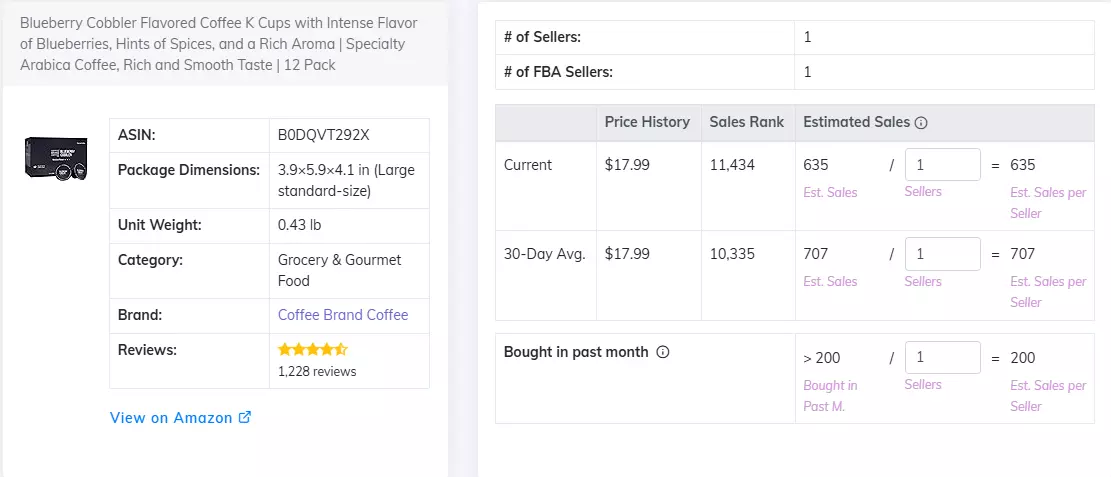Image resolution: width=1111 pixels, height=477 pixels.
Task: Click the external link icon beside View on Amazon
Action: click(x=245, y=417)
